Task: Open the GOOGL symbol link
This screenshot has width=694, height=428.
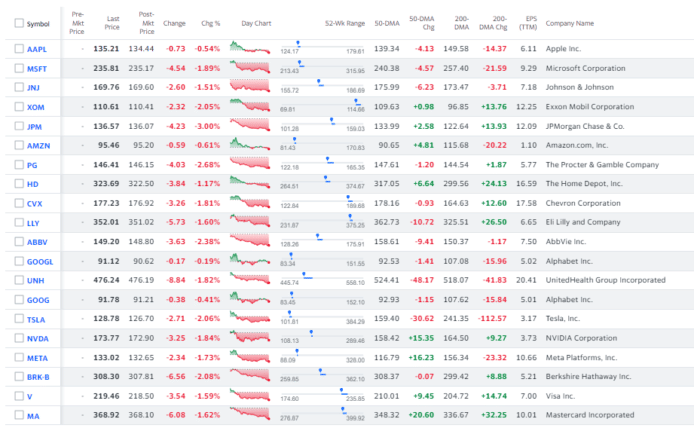Action: coord(40,262)
